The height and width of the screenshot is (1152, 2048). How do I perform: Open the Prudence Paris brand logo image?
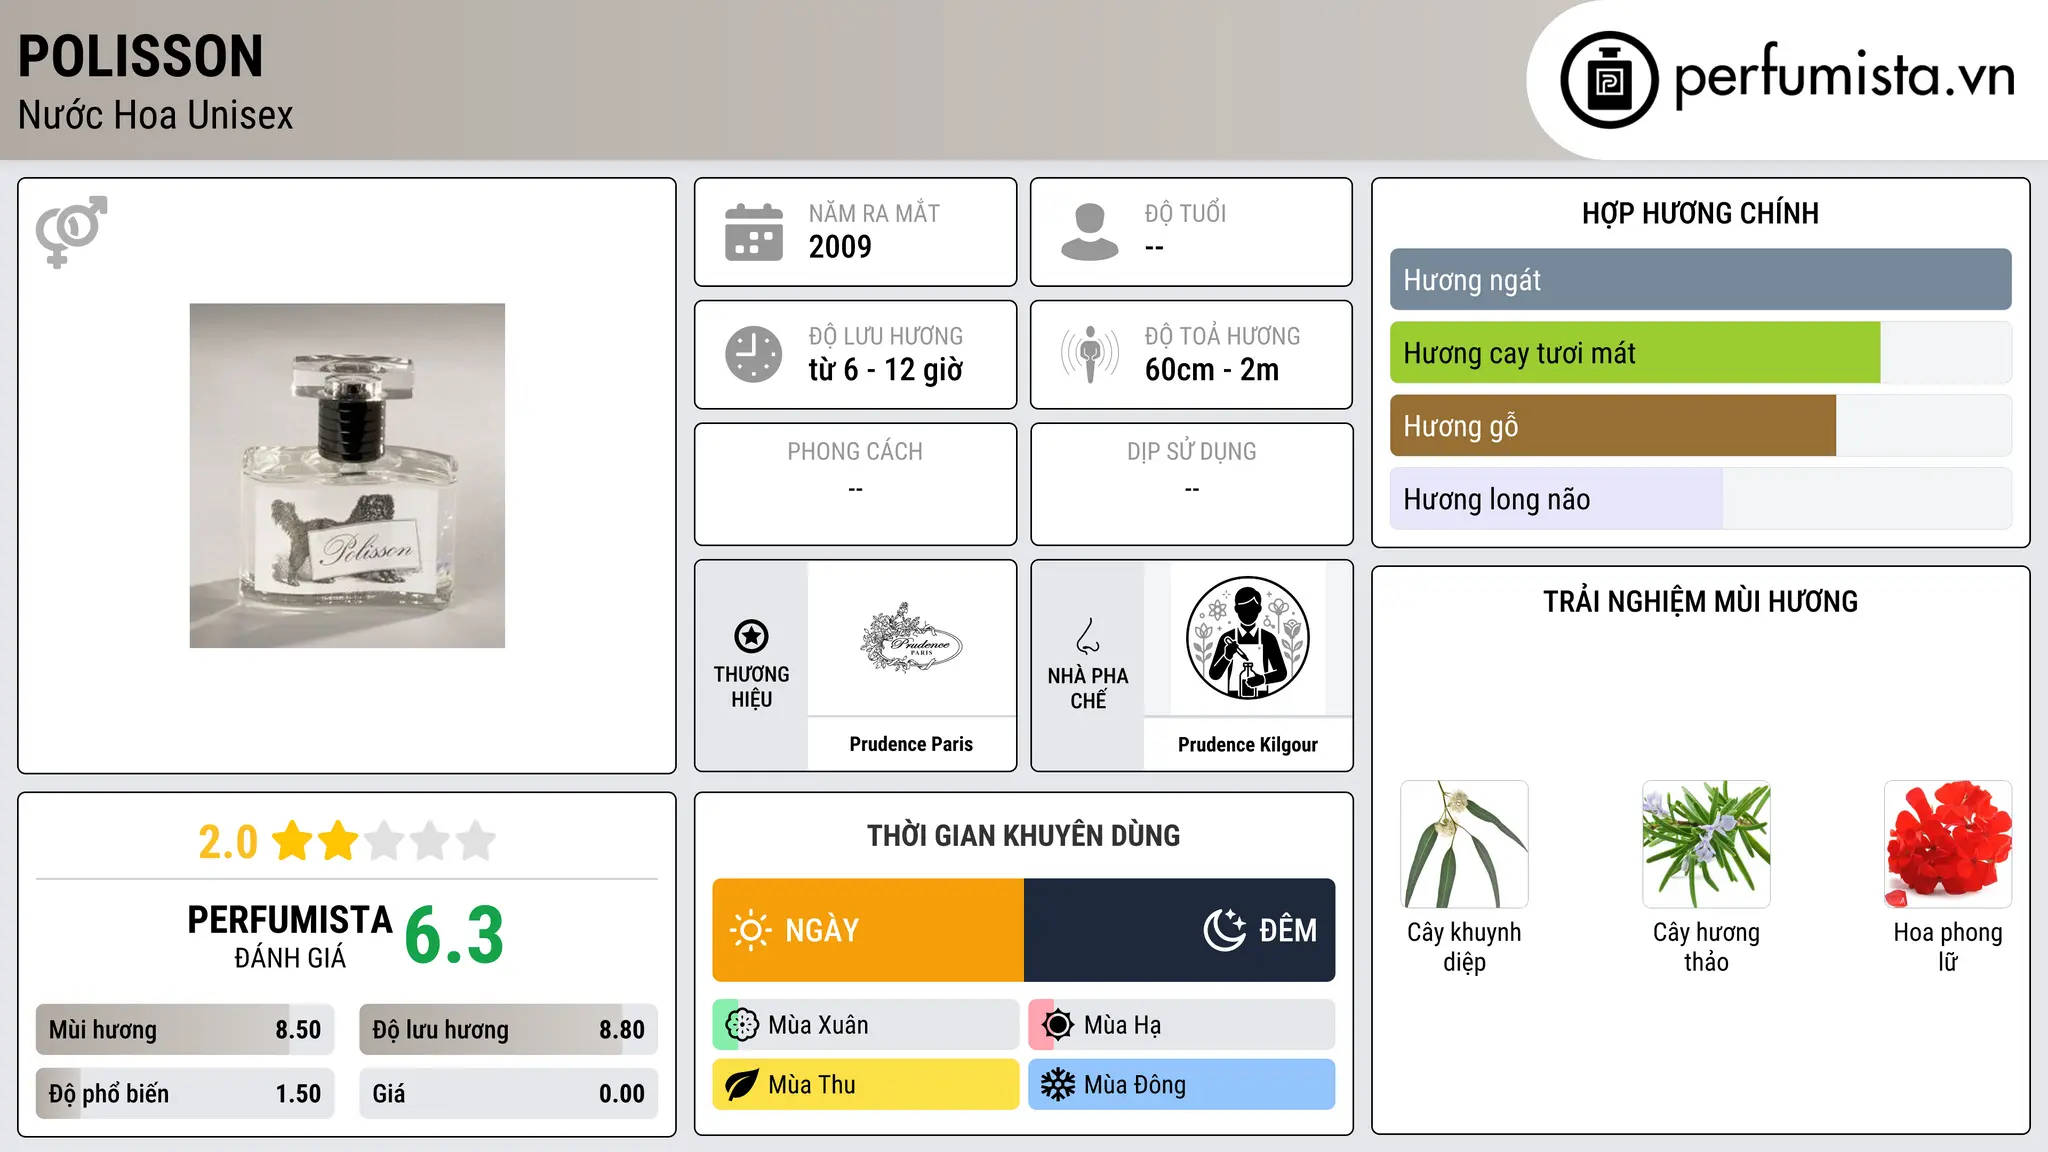point(911,638)
